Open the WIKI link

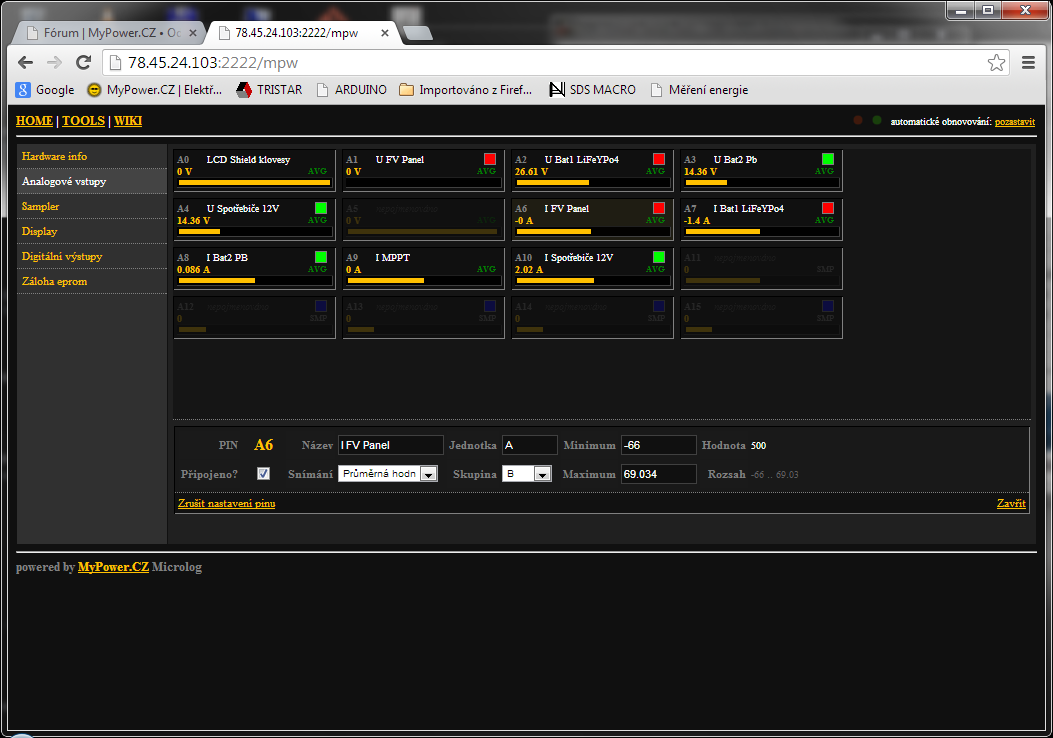(x=128, y=121)
